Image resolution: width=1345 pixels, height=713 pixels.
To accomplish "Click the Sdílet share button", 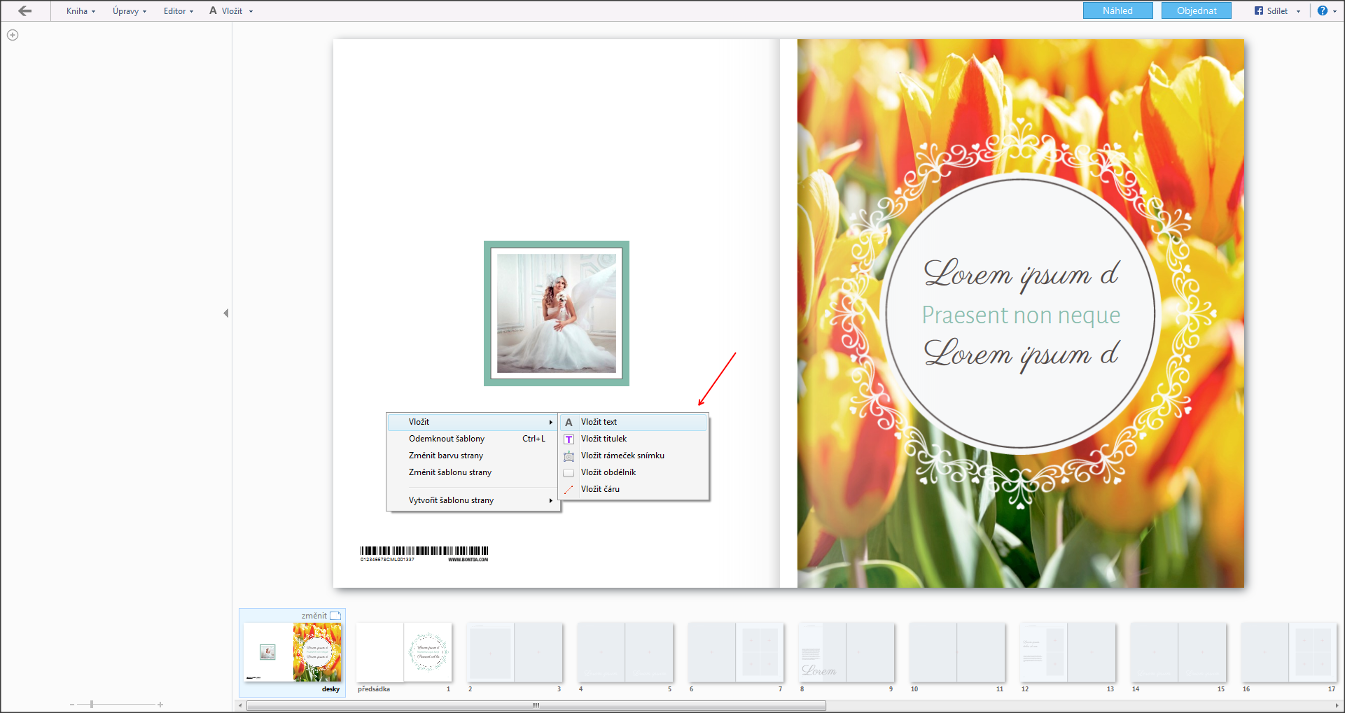I will pyautogui.click(x=1277, y=11).
